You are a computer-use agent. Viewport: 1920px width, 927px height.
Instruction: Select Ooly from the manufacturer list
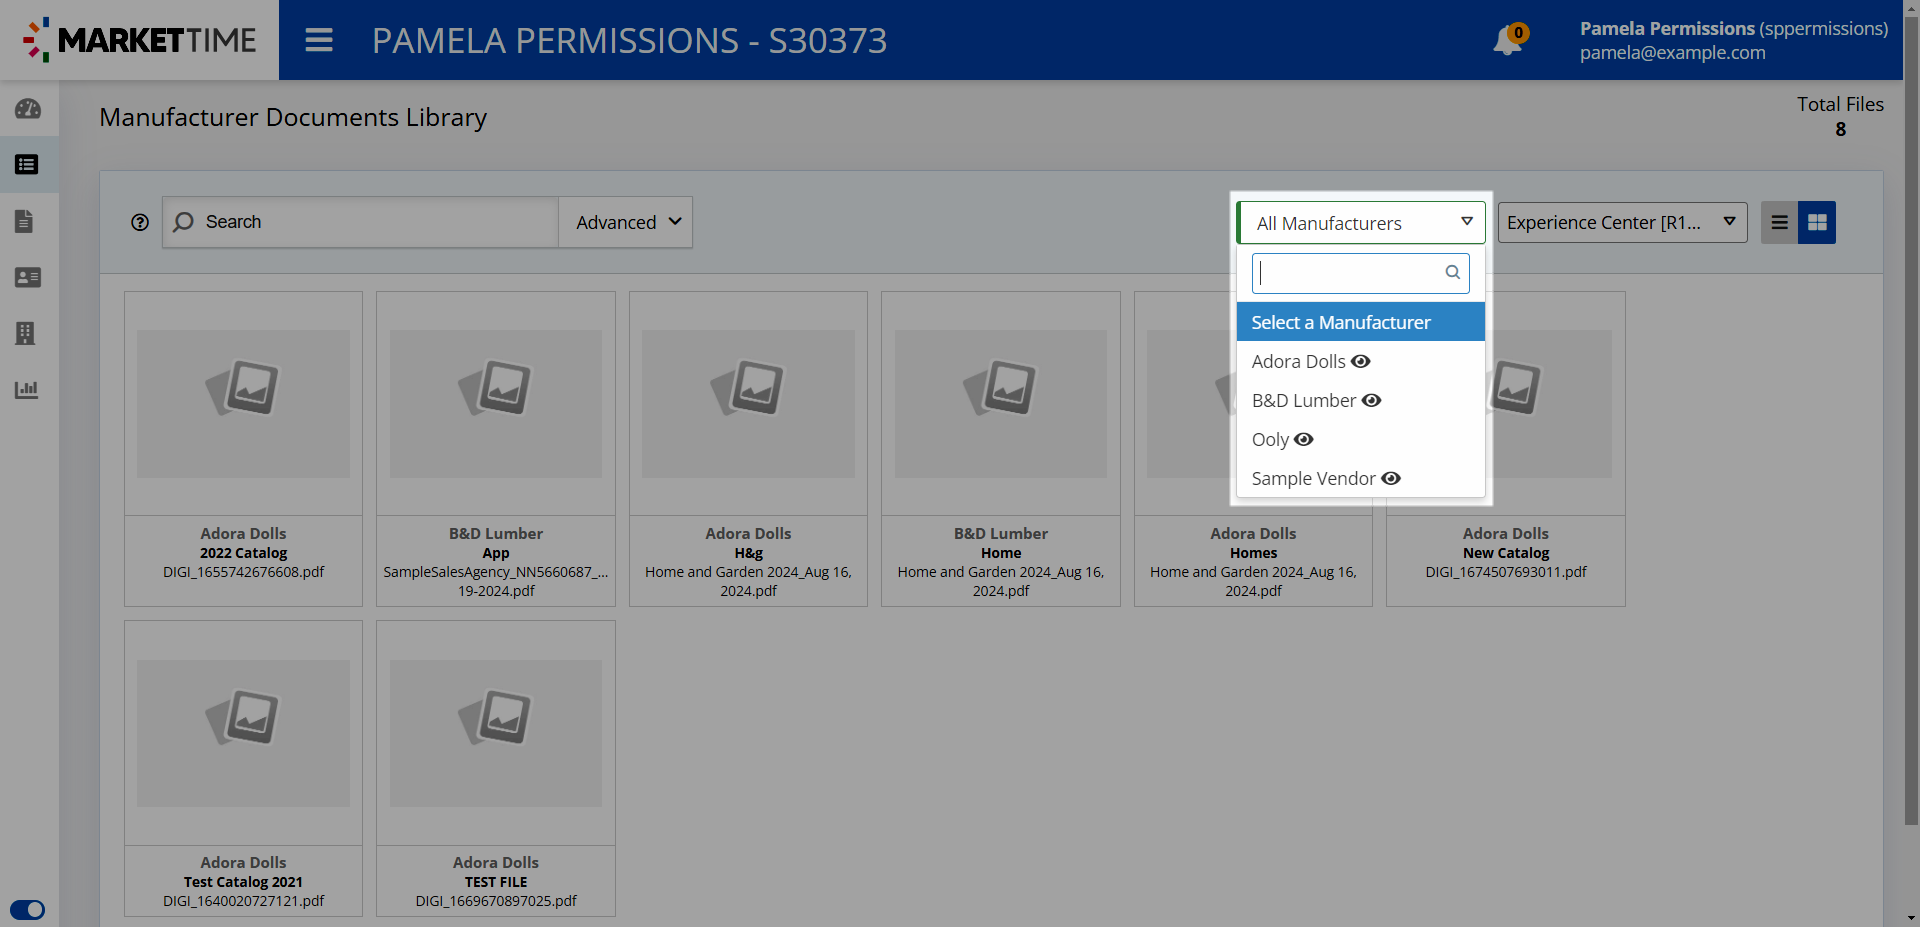[x=1270, y=439]
